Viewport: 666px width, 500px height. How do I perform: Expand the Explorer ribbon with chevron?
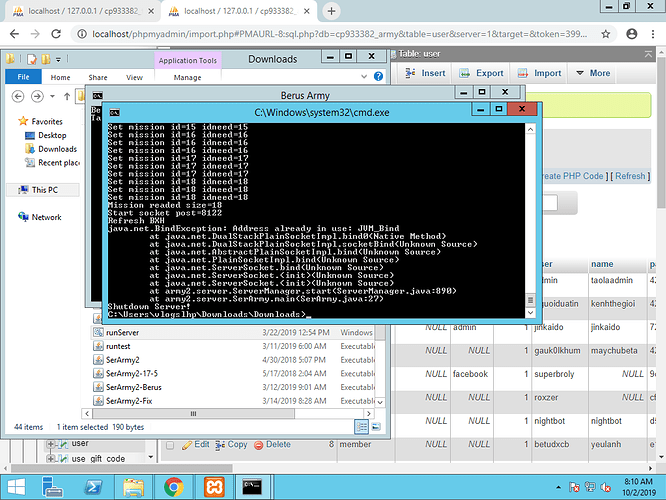pos(363,77)
